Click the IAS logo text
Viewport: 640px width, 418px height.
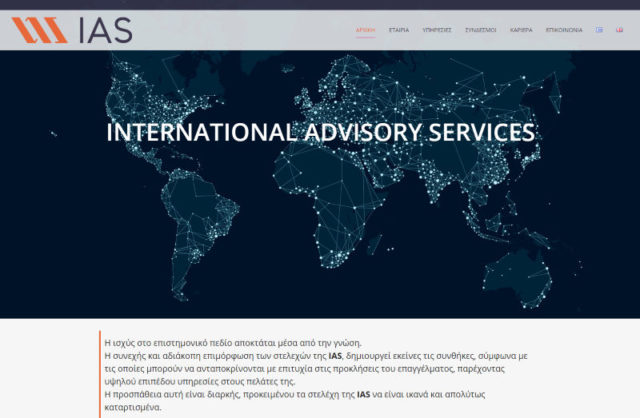click(105, 31)
